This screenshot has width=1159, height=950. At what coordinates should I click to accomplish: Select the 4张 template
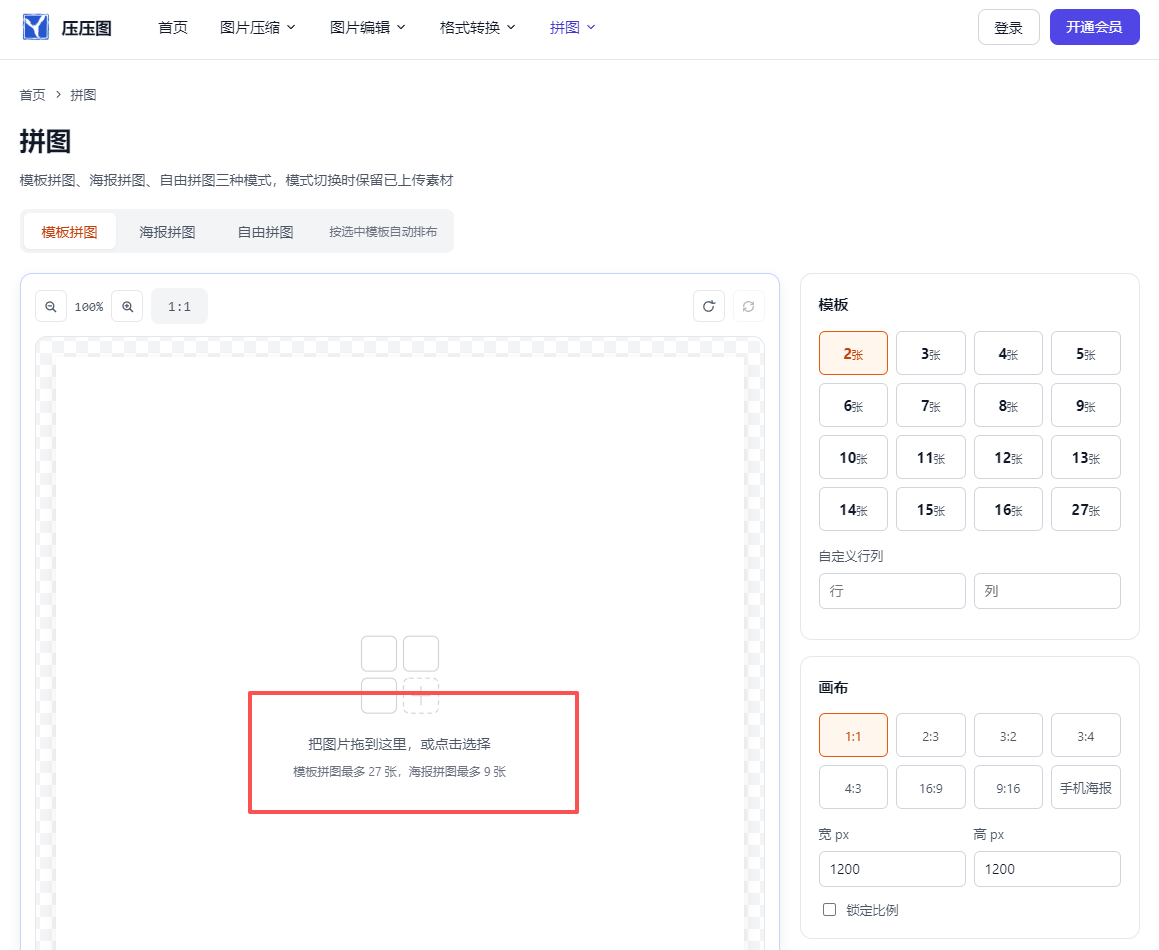1008,353
